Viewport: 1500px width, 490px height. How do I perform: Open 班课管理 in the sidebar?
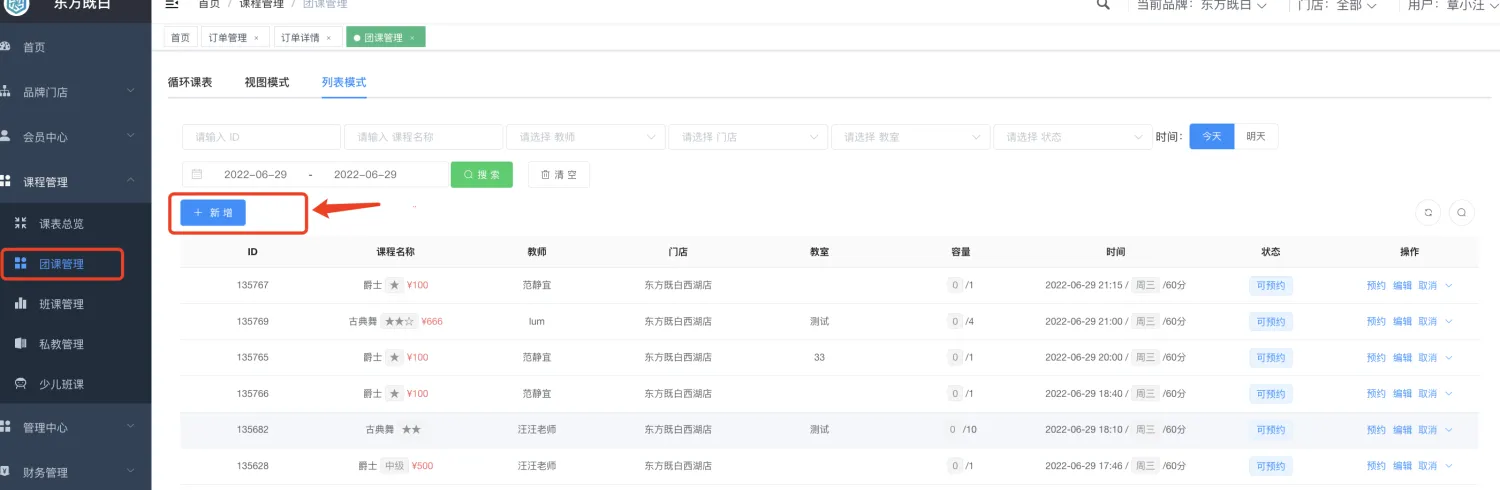click(x=61, y=304)
